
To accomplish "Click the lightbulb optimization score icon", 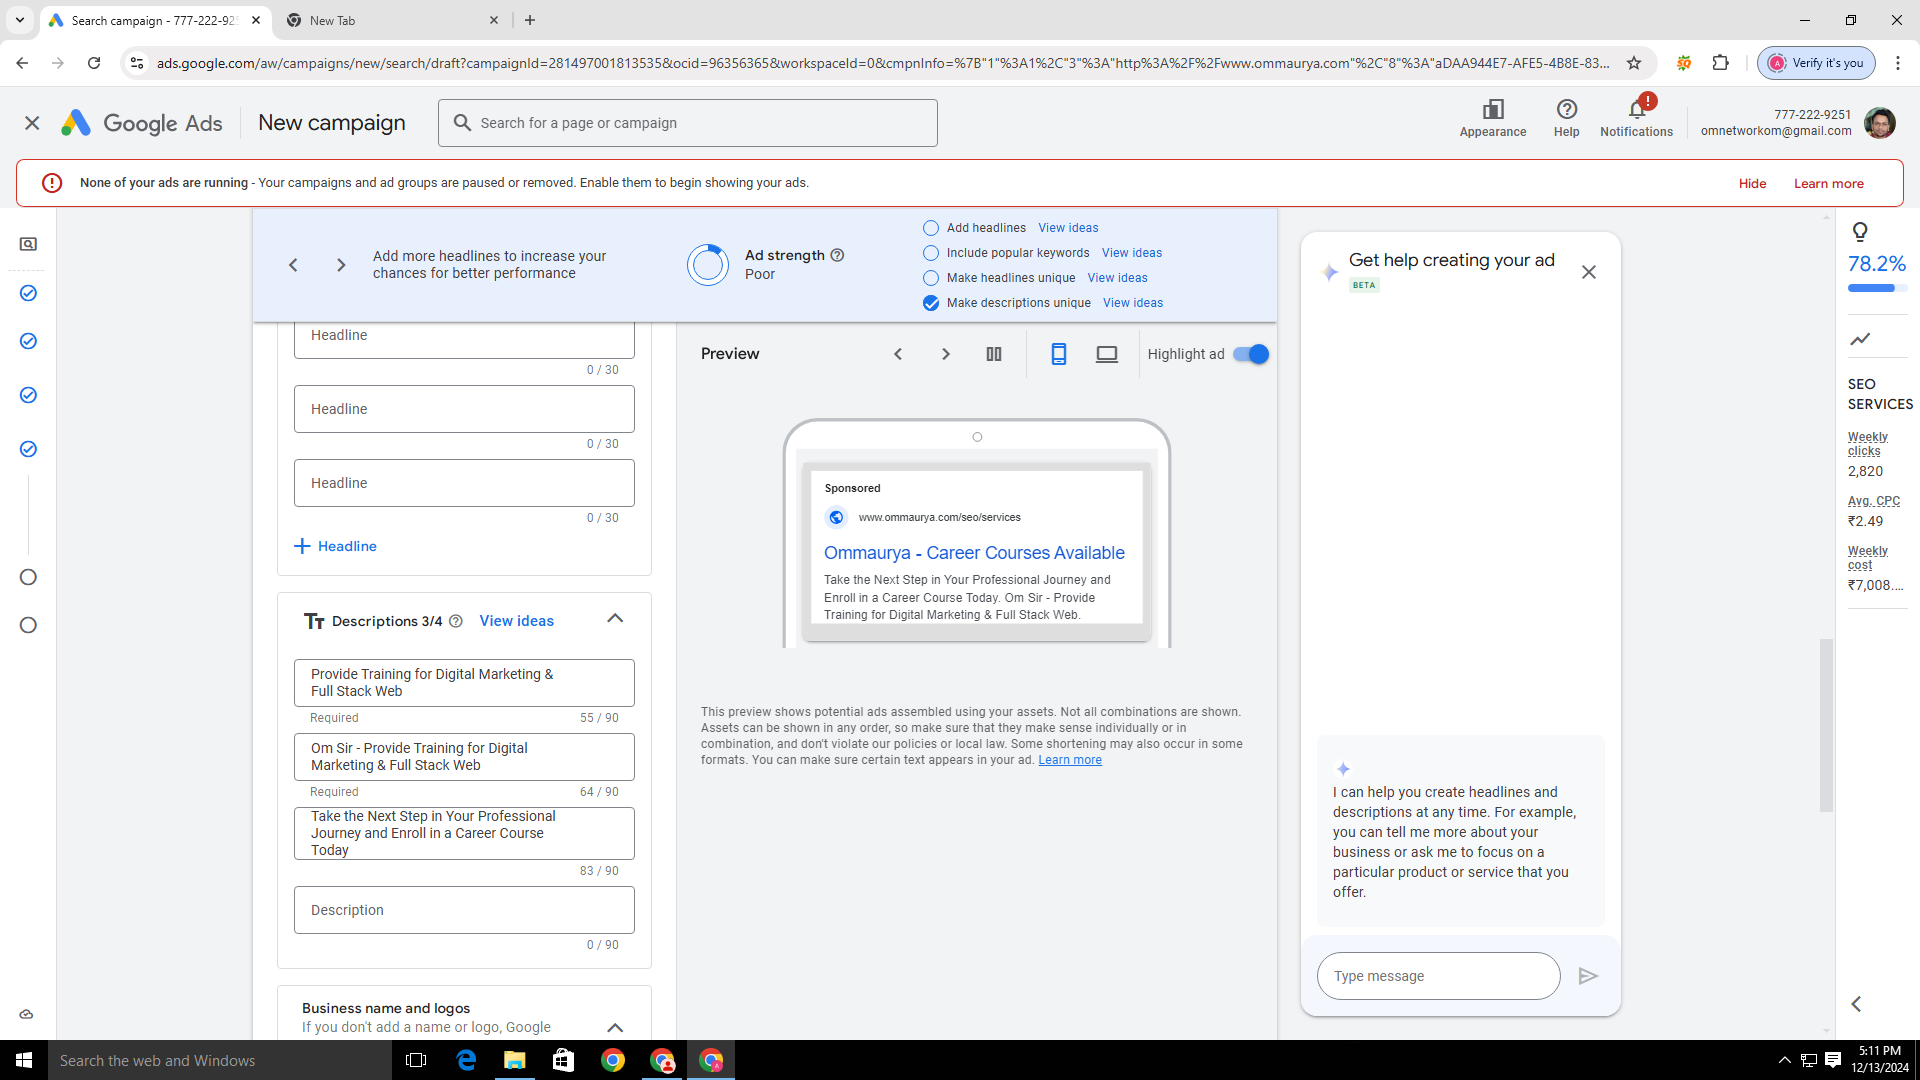I will (1860, 232).
